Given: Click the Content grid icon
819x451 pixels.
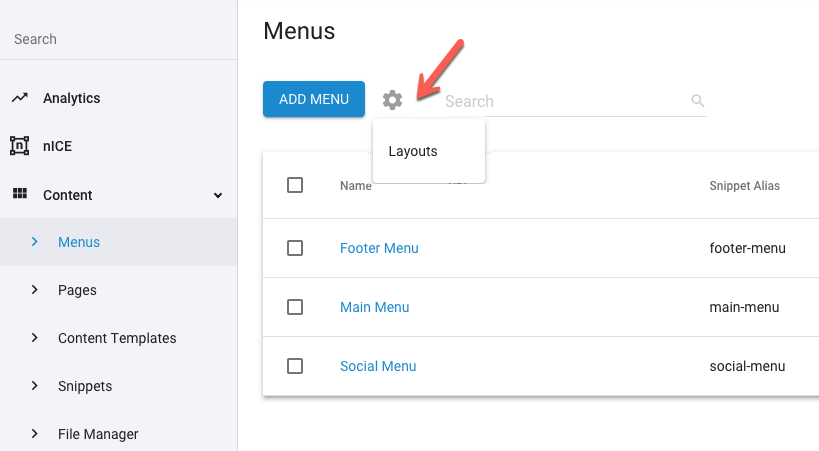Looking at the screenshot, I should (x=19, y=195).
